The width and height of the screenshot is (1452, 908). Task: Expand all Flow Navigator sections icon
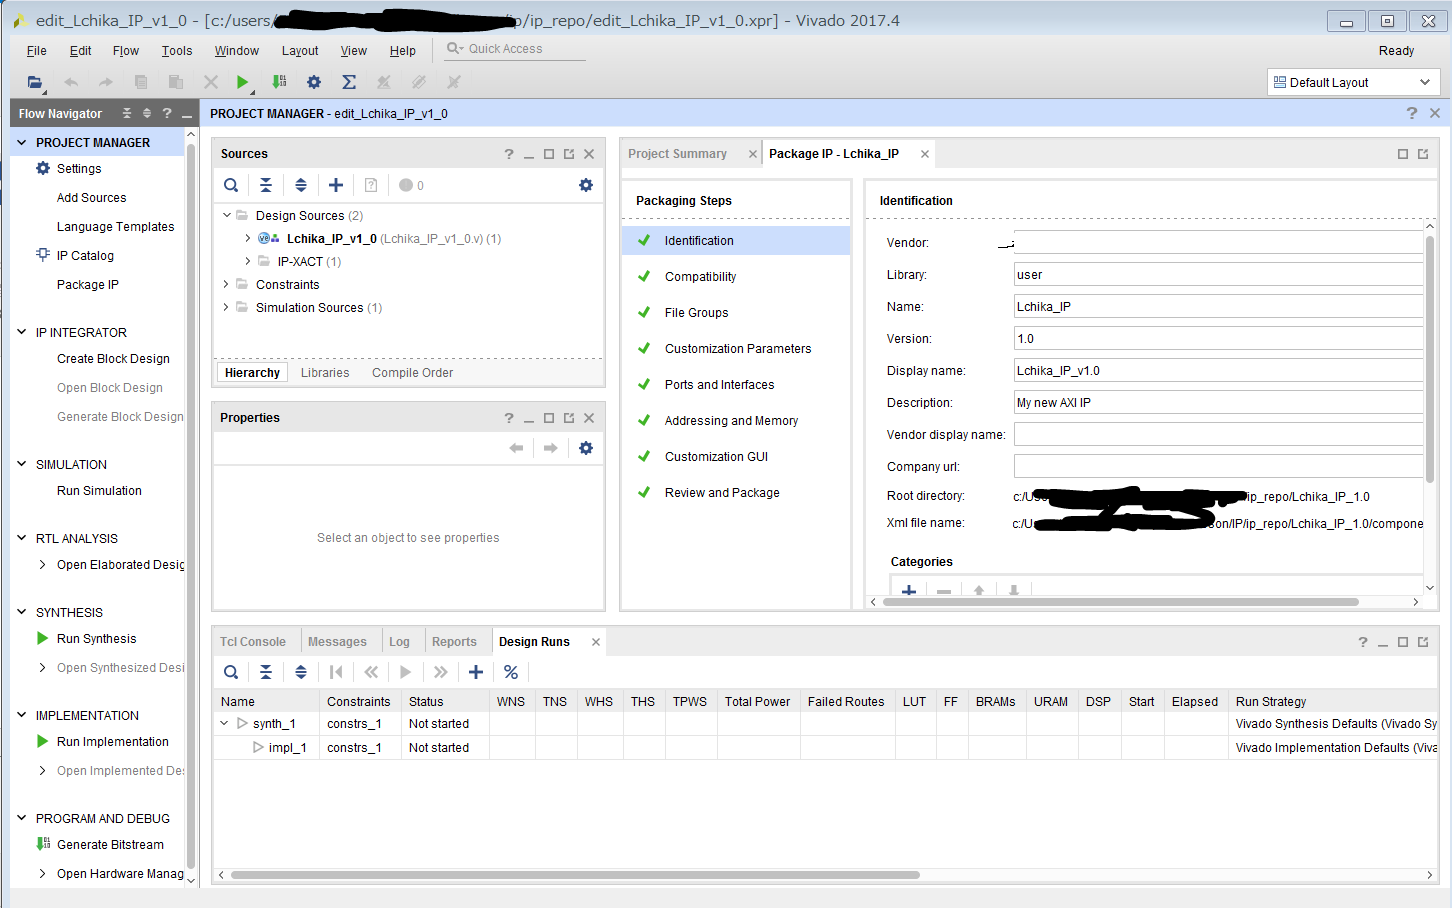pyautogui.click(x=147, y=113)
